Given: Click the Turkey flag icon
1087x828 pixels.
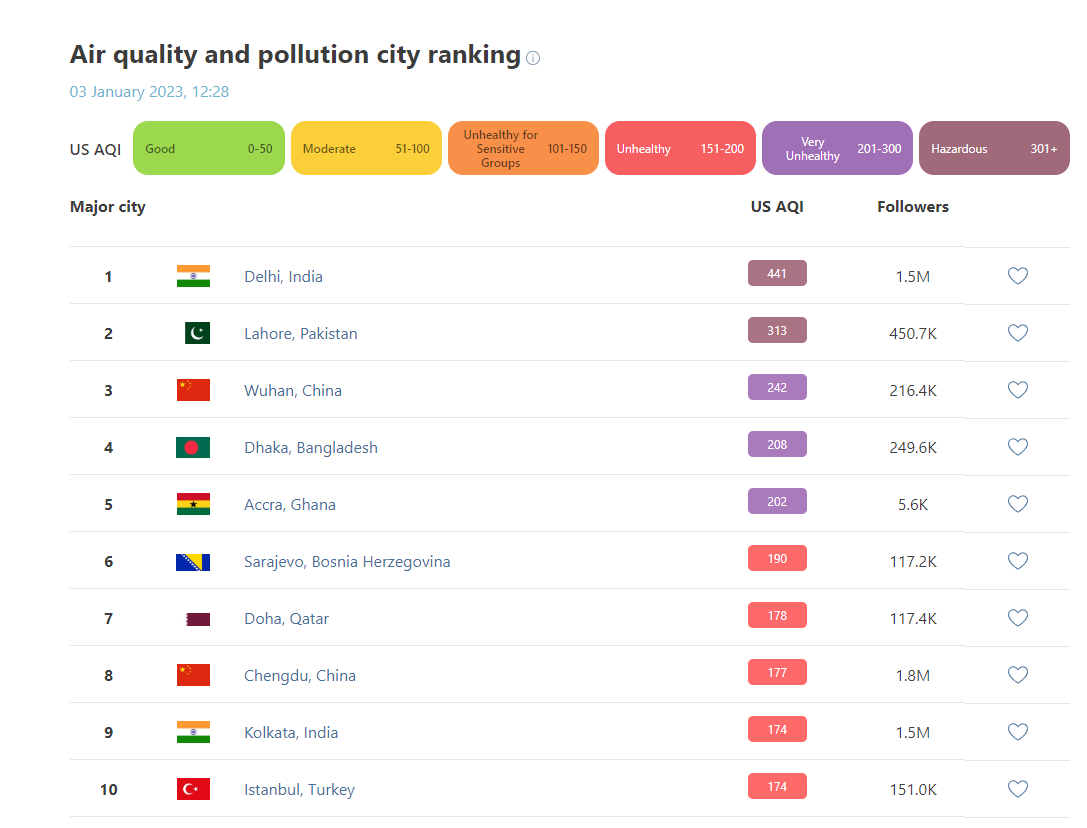Looking at the screenshot, I should [x=193, y=789].
